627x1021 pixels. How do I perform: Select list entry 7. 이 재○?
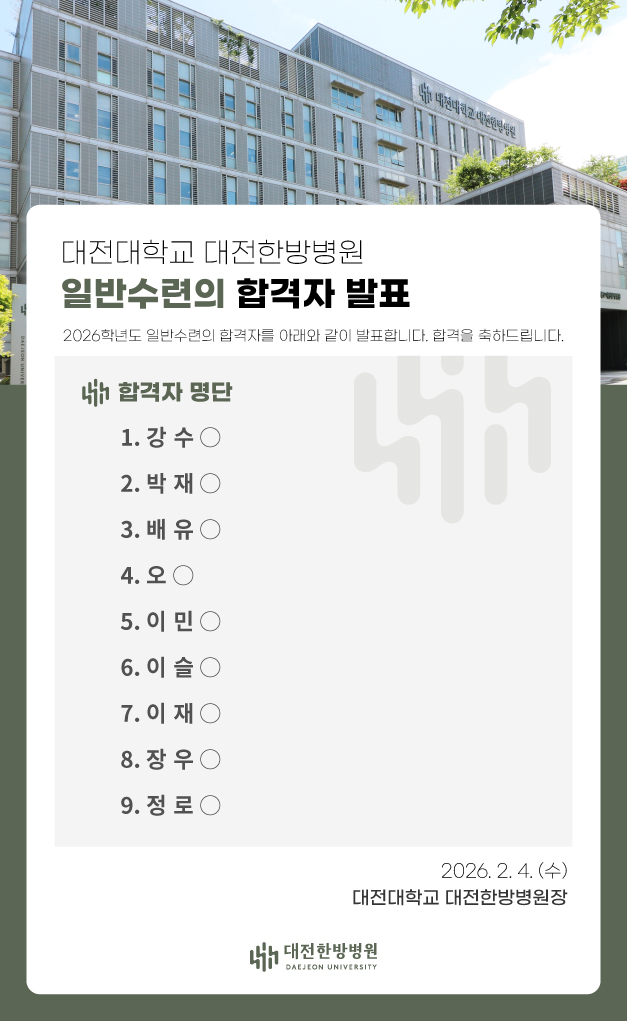pyautogui.click(x=170, y=714)
